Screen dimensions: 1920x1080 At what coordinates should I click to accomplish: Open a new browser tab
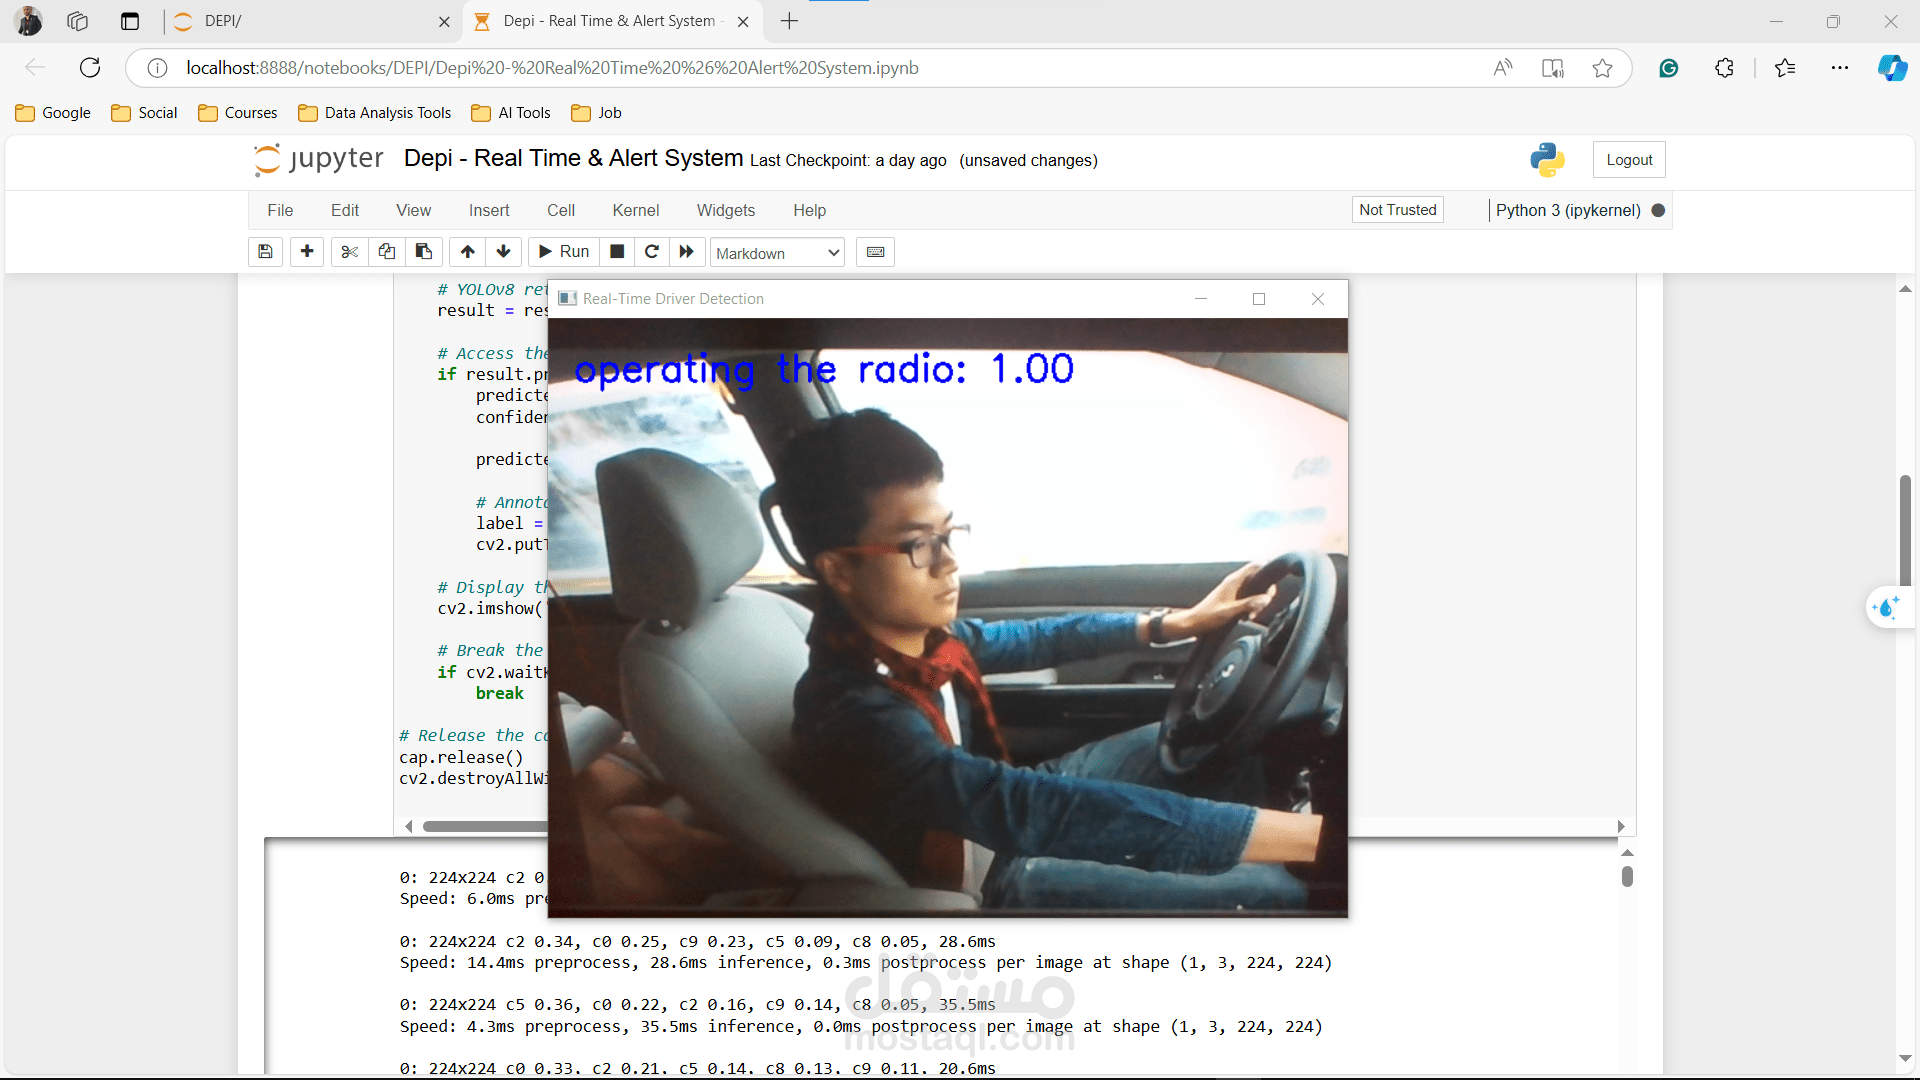pyautogui.click(x=789, y=21)
